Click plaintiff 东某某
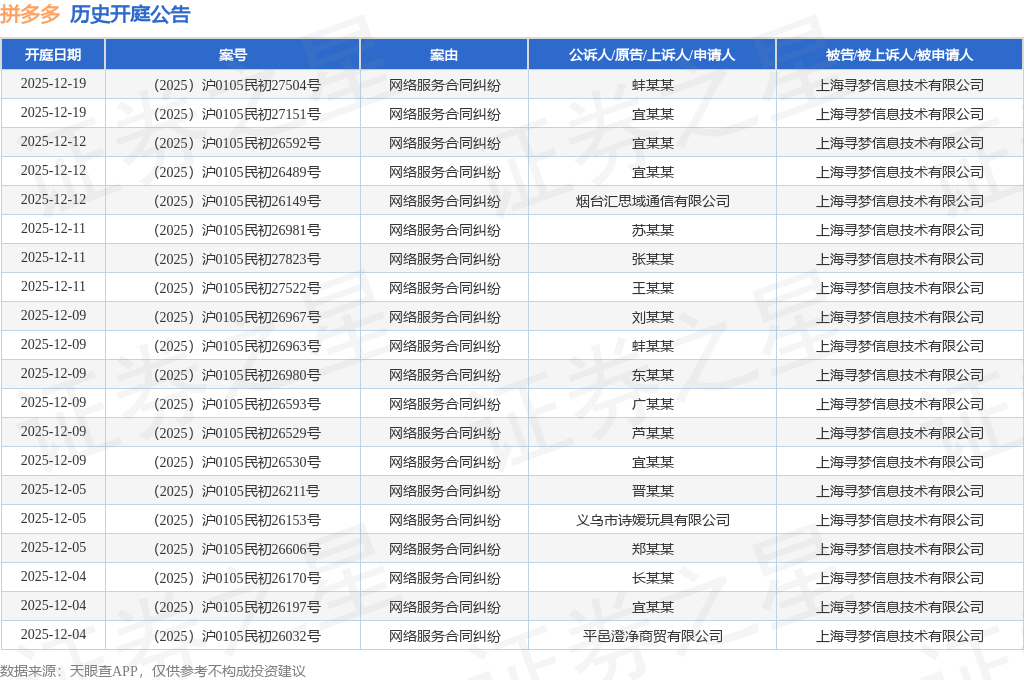This screenshot has height=680, width=1024. [x=652, y=375]
